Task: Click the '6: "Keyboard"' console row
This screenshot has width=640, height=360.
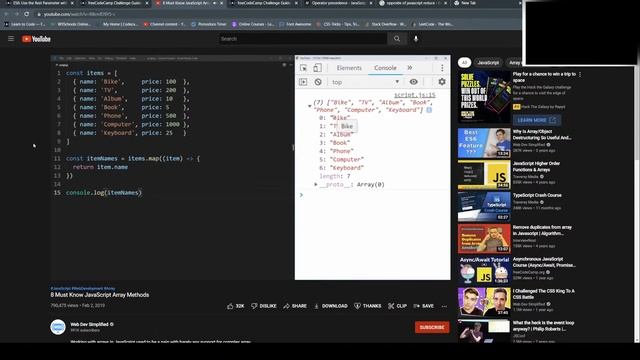Action: [x=341, y=168]
